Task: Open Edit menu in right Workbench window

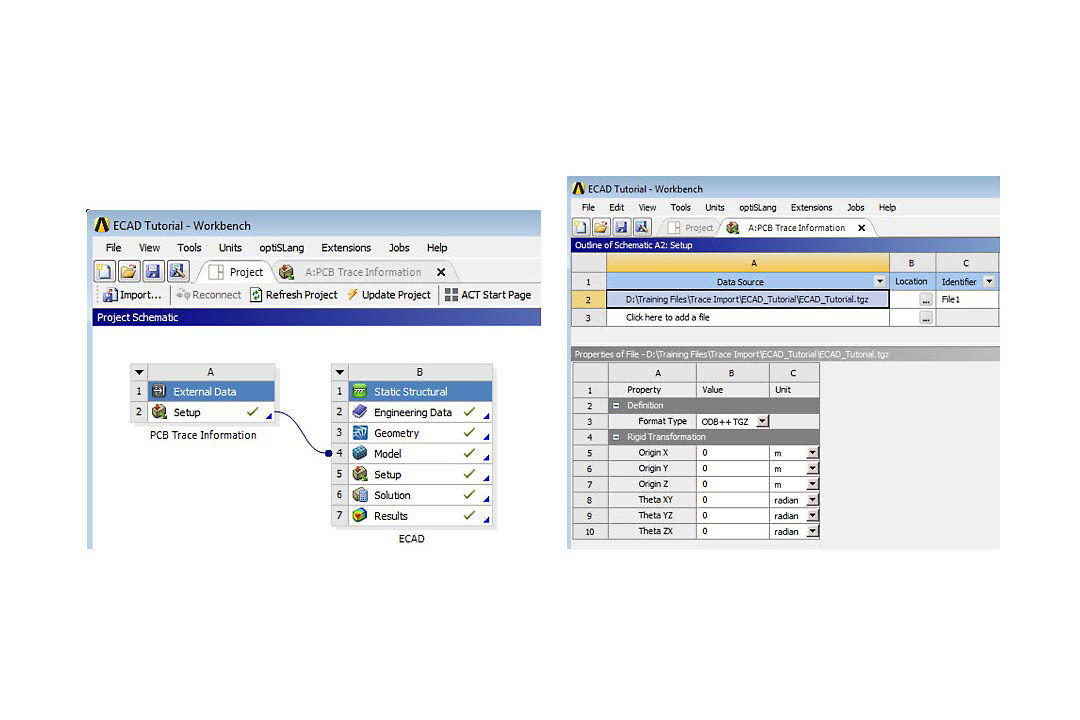Action: [616, 207]
